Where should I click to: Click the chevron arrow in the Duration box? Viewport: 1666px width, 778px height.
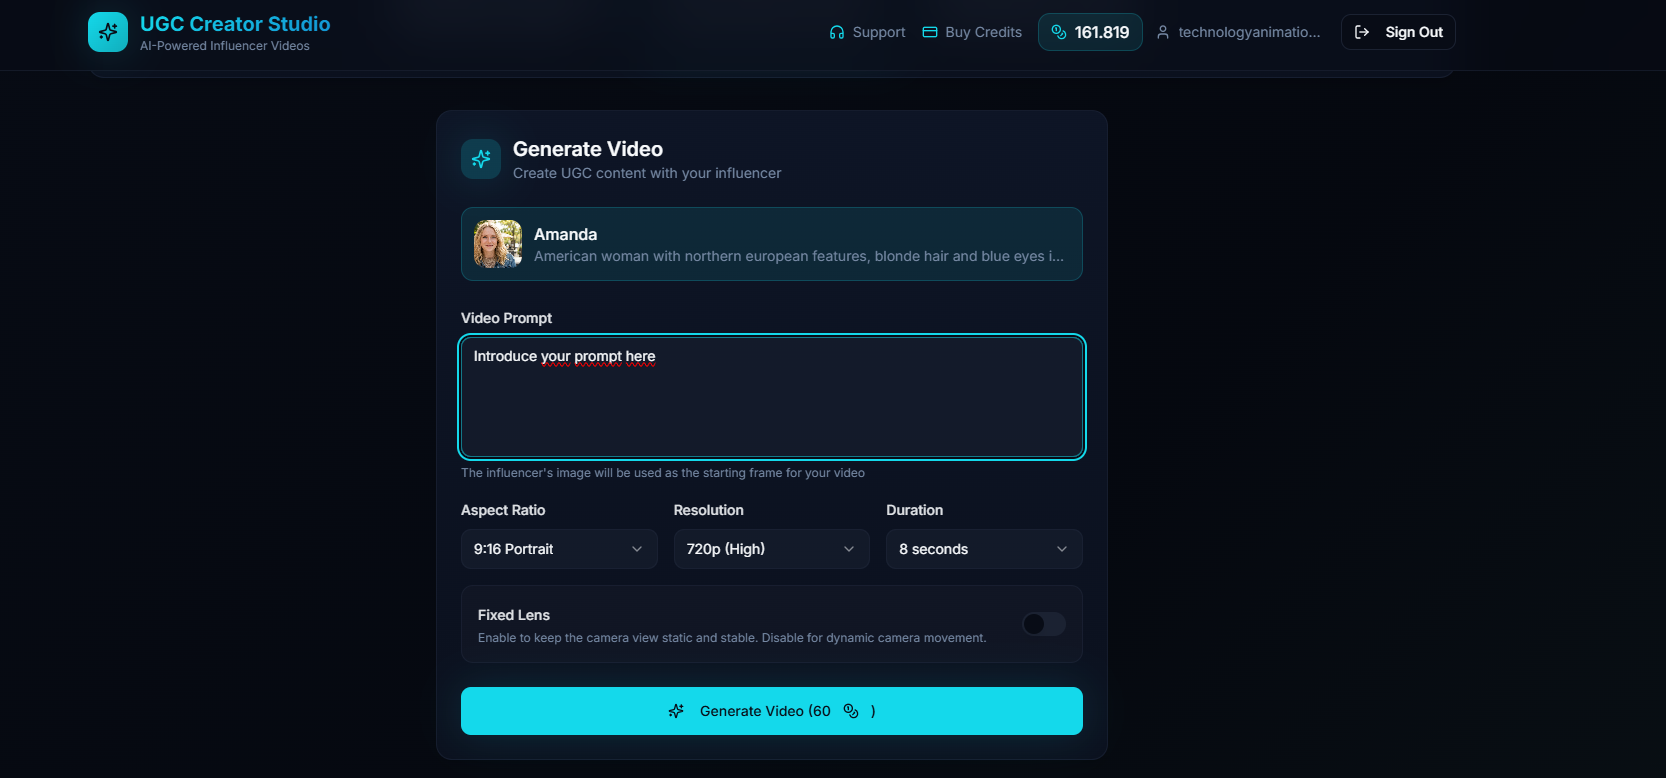1062,549
